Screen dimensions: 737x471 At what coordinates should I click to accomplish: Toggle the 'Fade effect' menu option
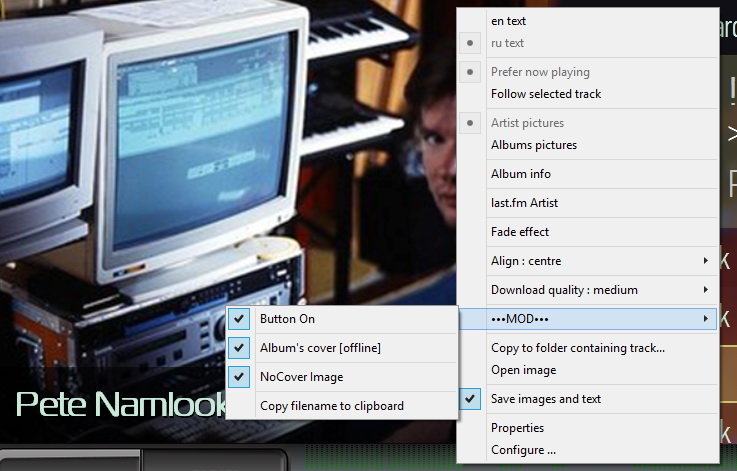[x=588, y=232]
